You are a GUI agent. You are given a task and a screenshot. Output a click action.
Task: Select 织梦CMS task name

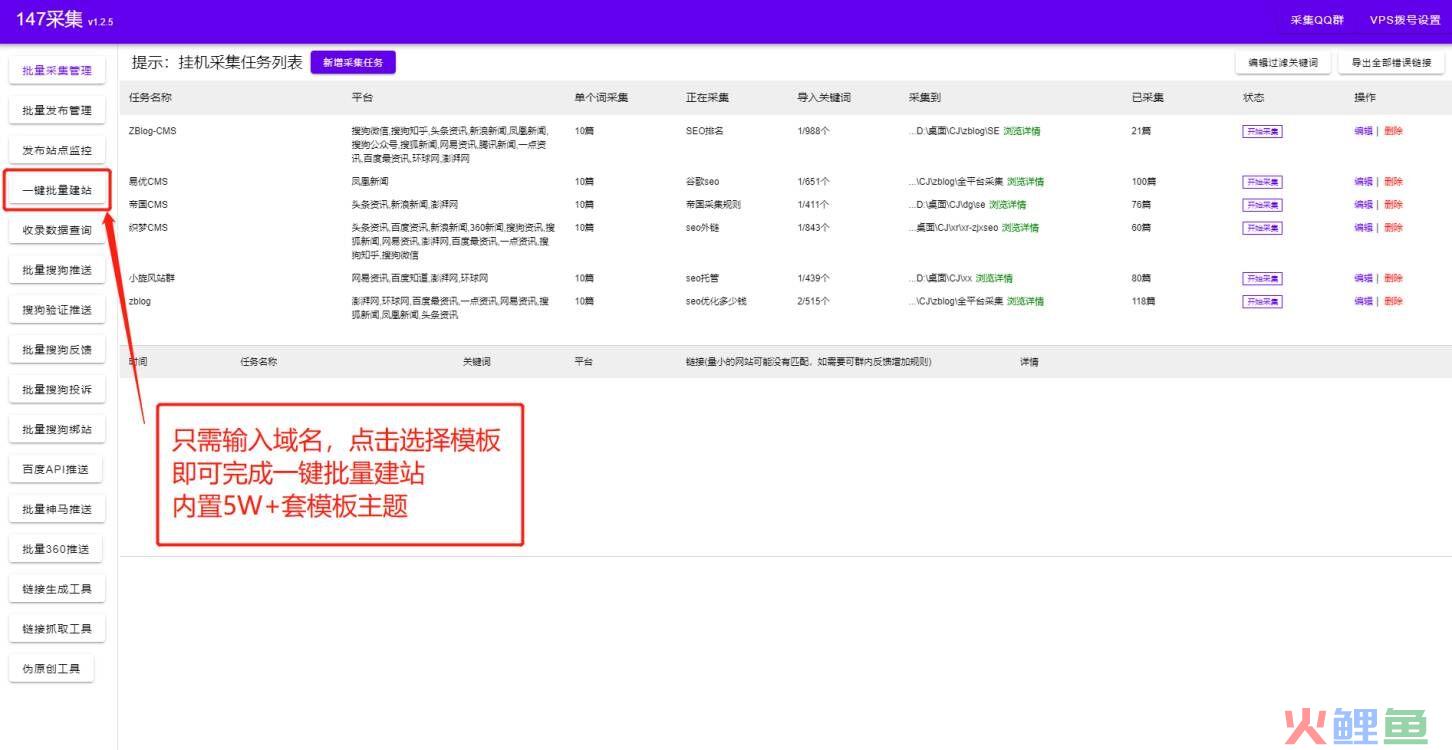tap(148, 228)
